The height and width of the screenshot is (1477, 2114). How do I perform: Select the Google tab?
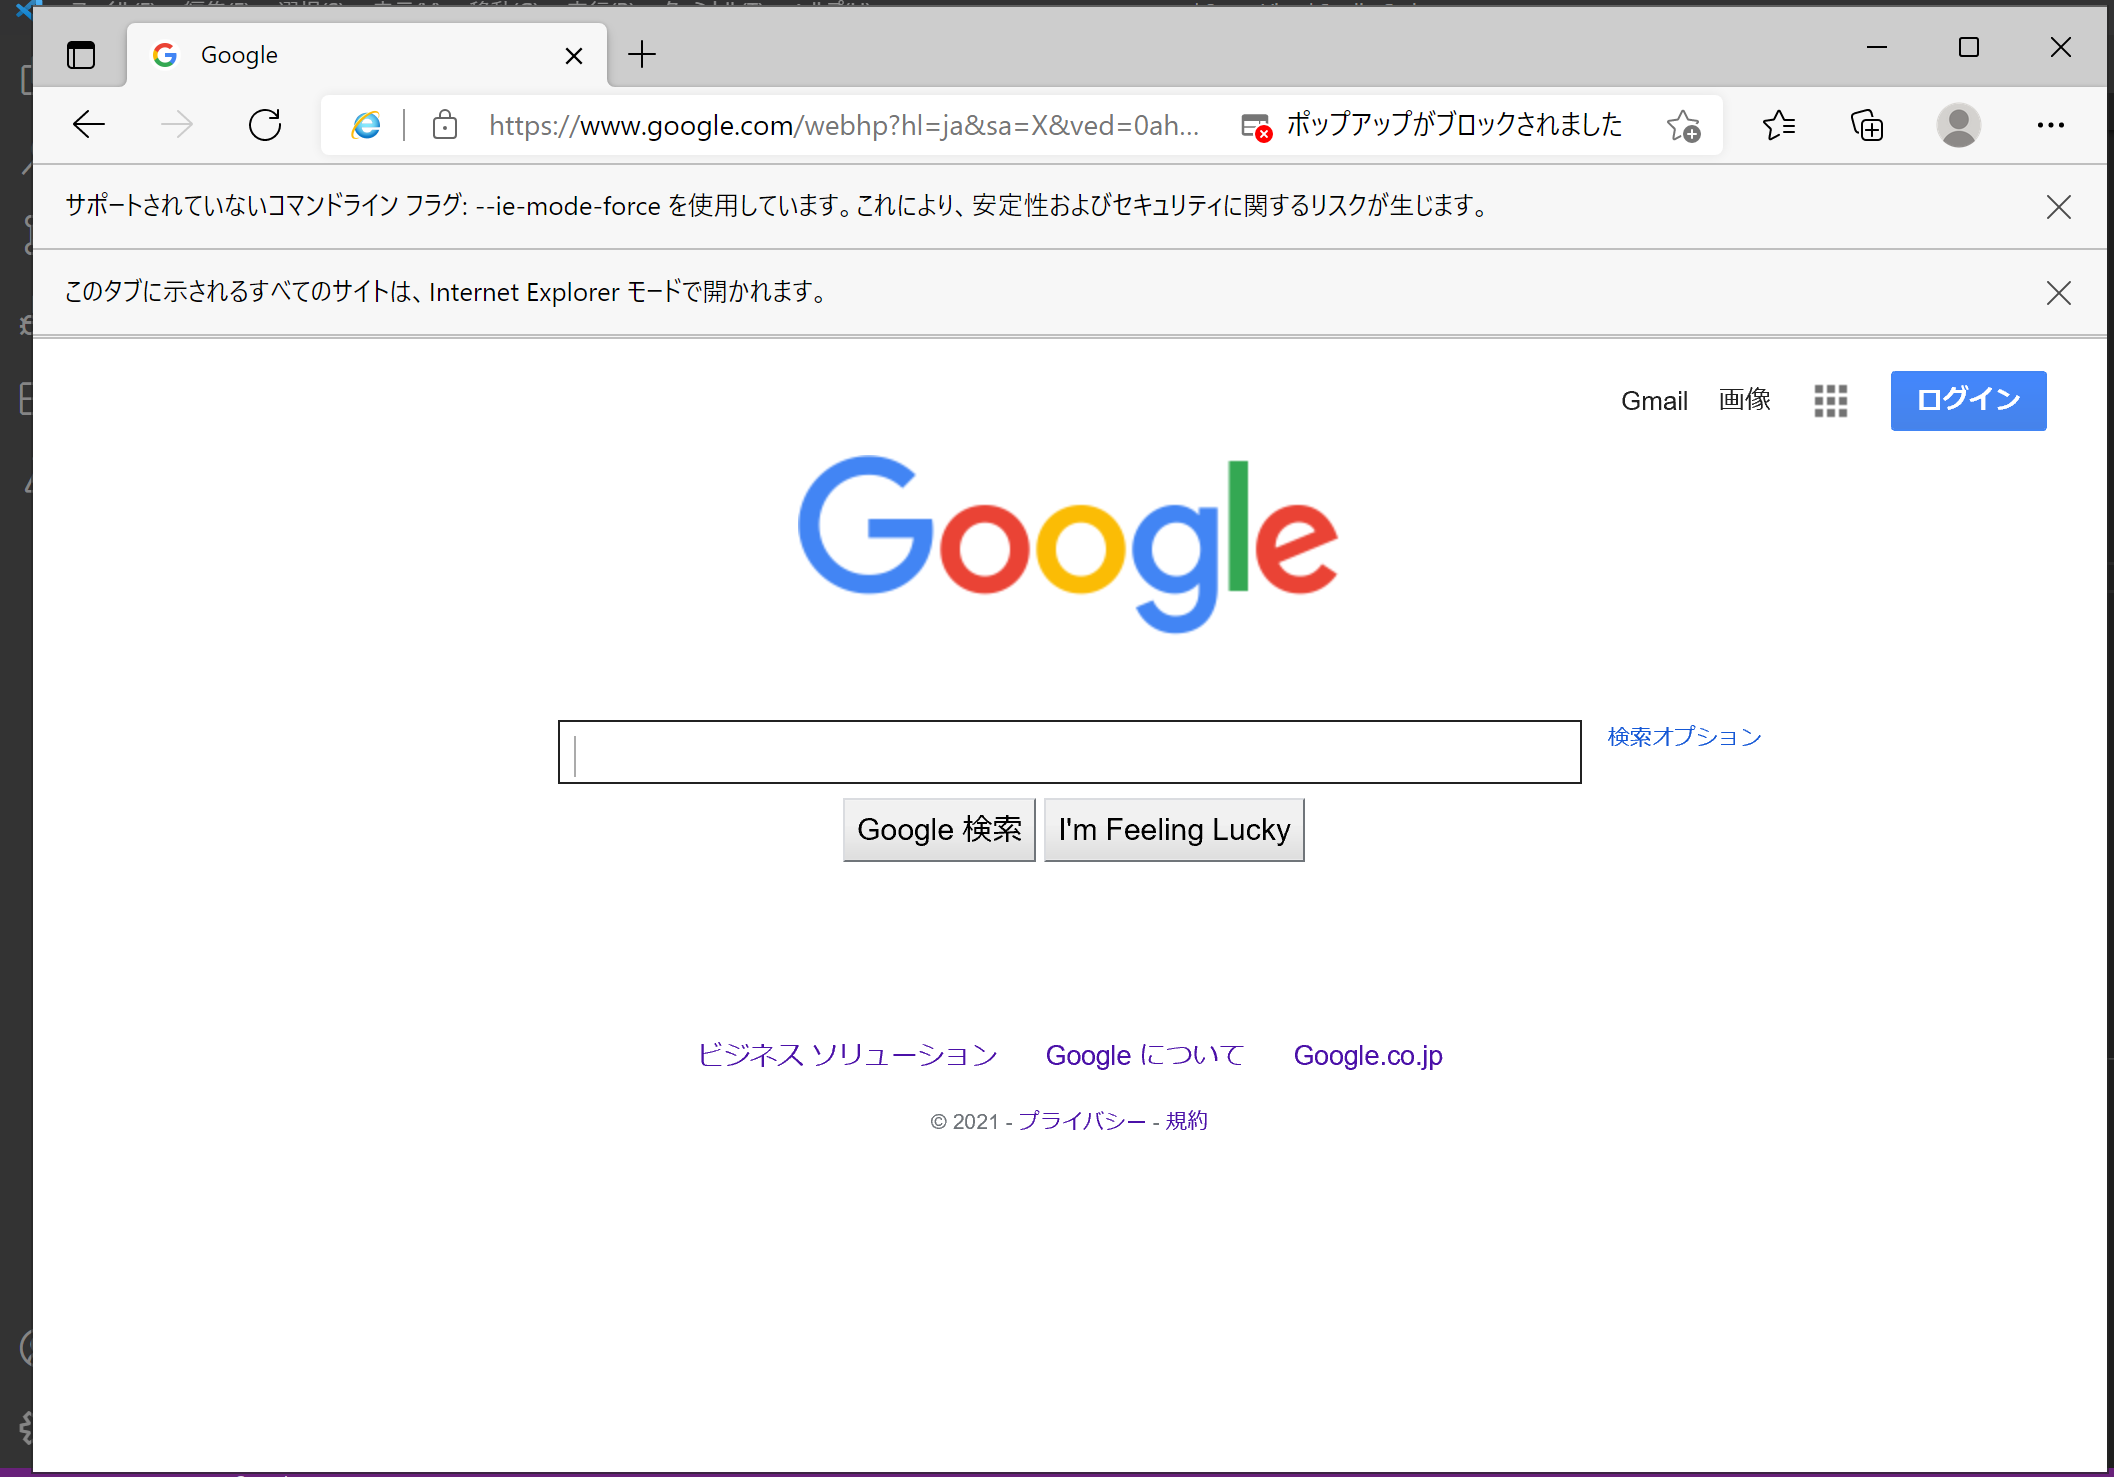tap(366, 55)
